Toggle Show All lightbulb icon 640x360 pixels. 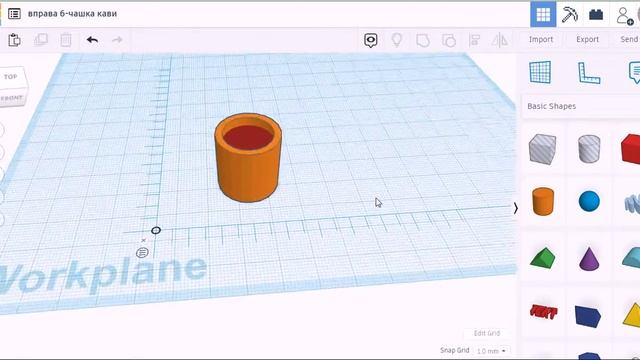click(x=397, y=40)
